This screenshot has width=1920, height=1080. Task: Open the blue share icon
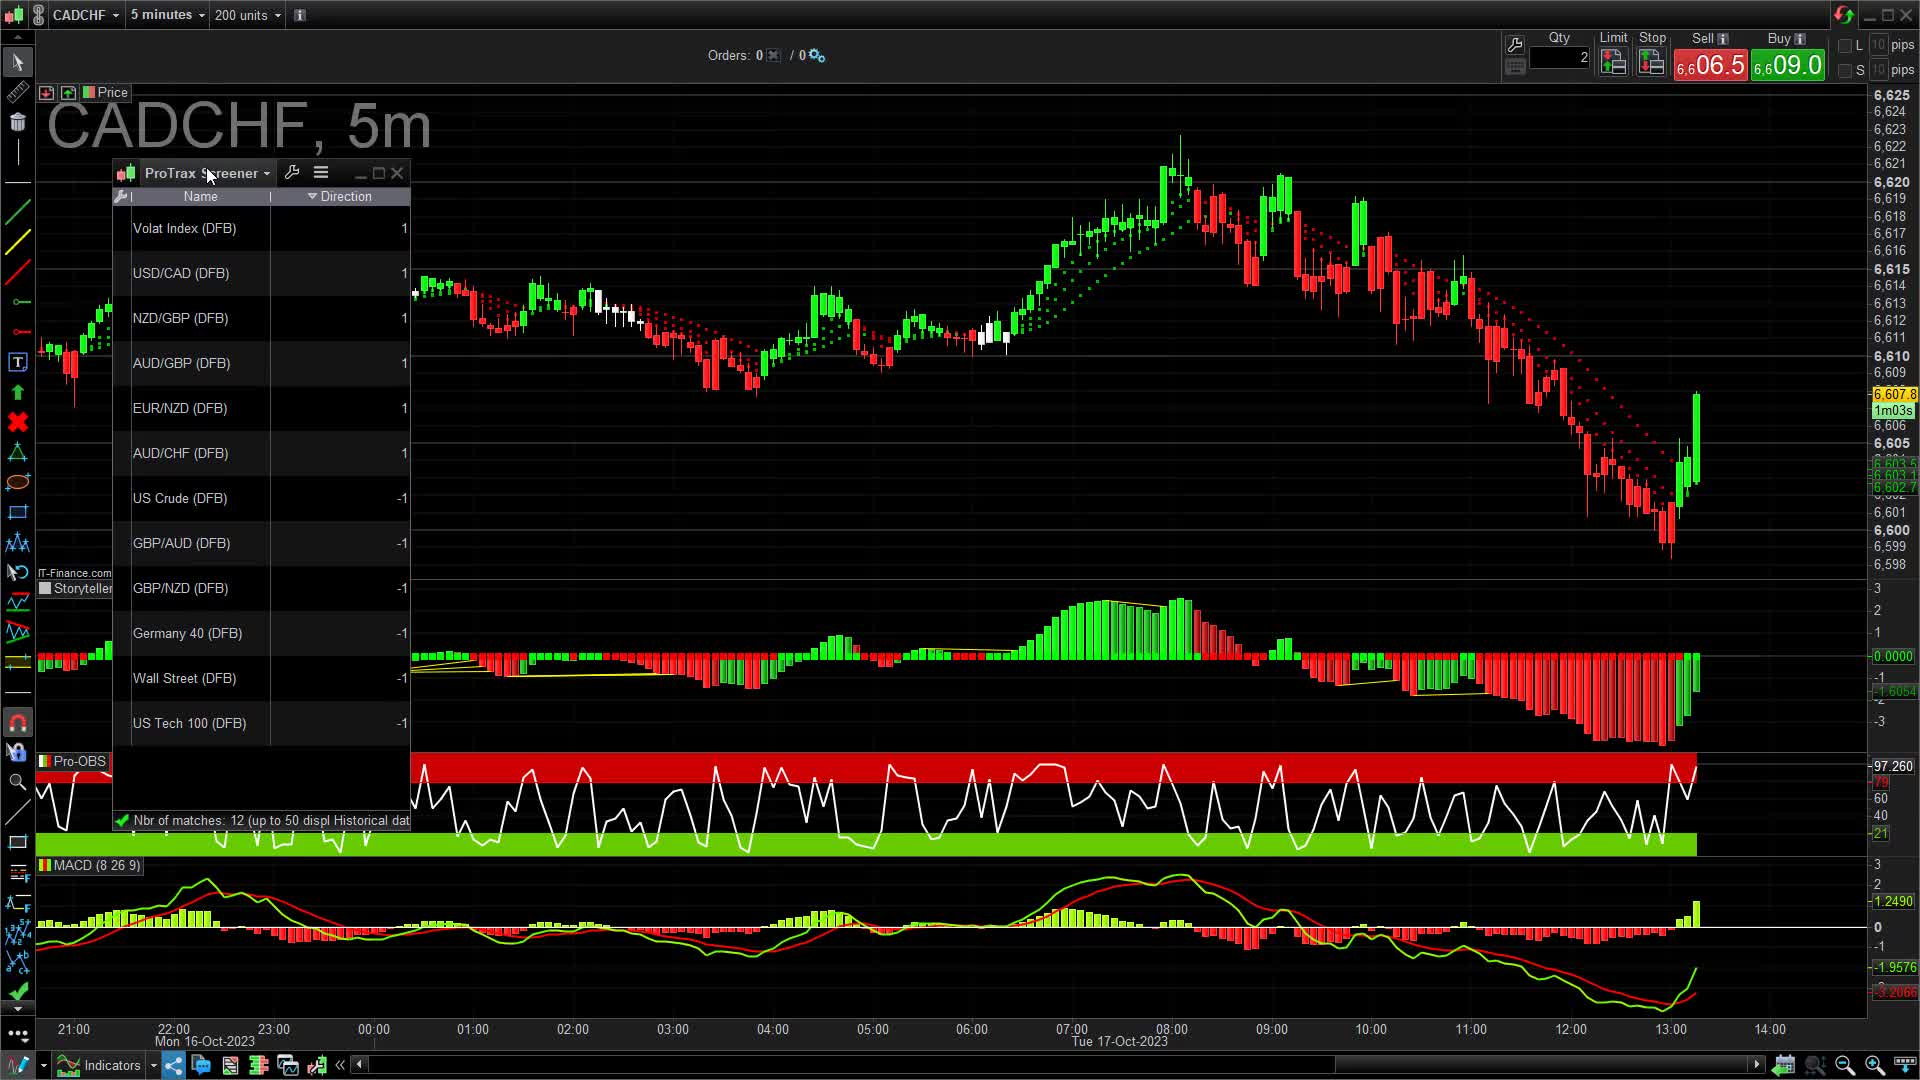tap(173, 1065)
